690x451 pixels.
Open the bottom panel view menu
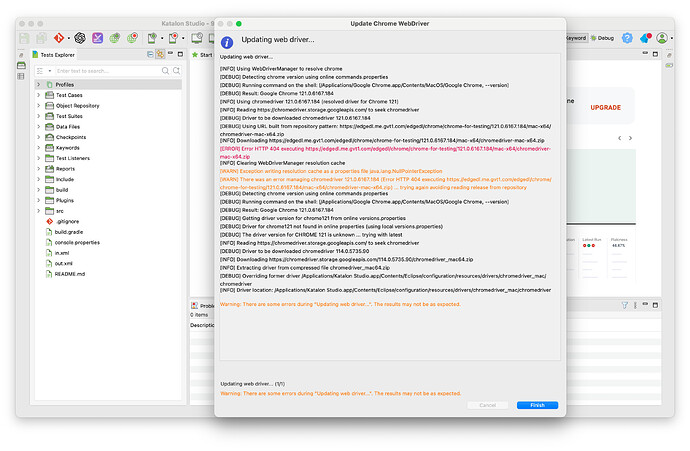(x=635, y=305)
